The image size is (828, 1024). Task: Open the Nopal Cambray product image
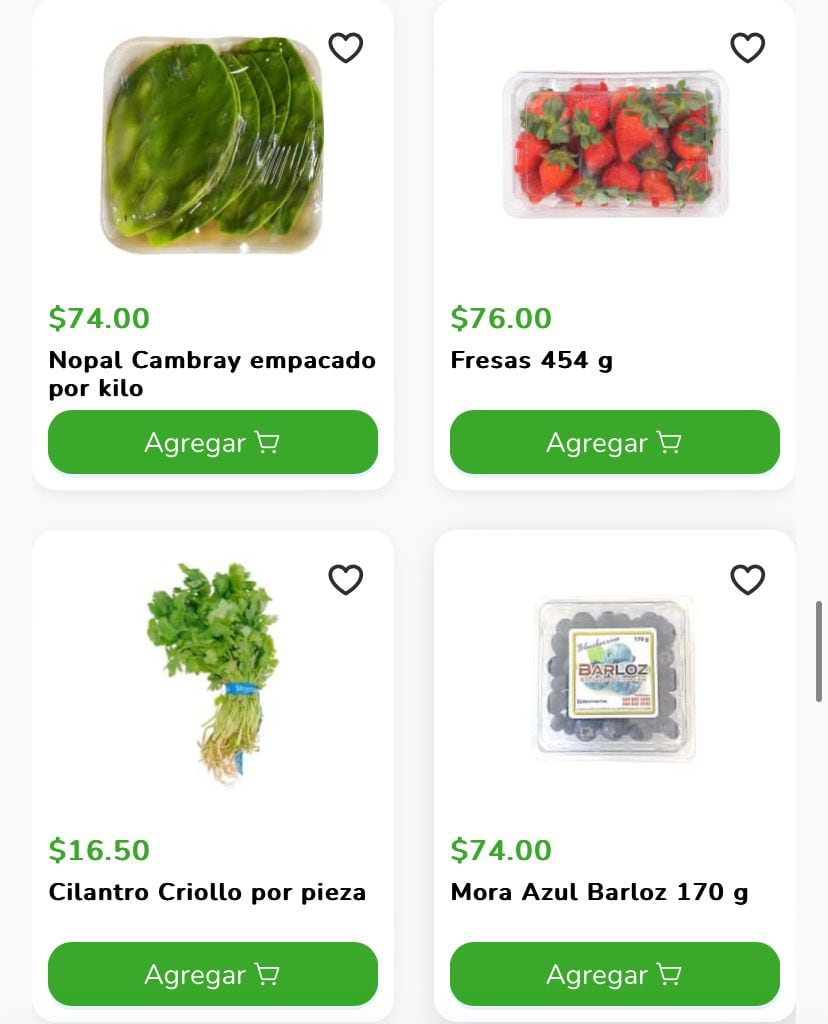214,145
